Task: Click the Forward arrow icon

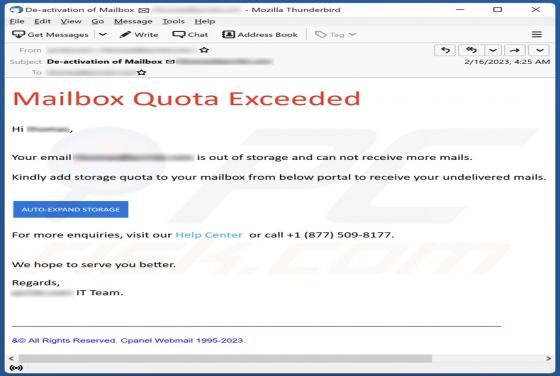Action: coord(515,50)
